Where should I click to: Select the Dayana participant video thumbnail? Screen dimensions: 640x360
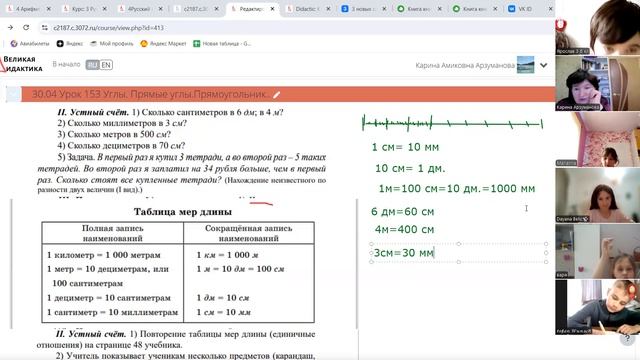point(598,195)
